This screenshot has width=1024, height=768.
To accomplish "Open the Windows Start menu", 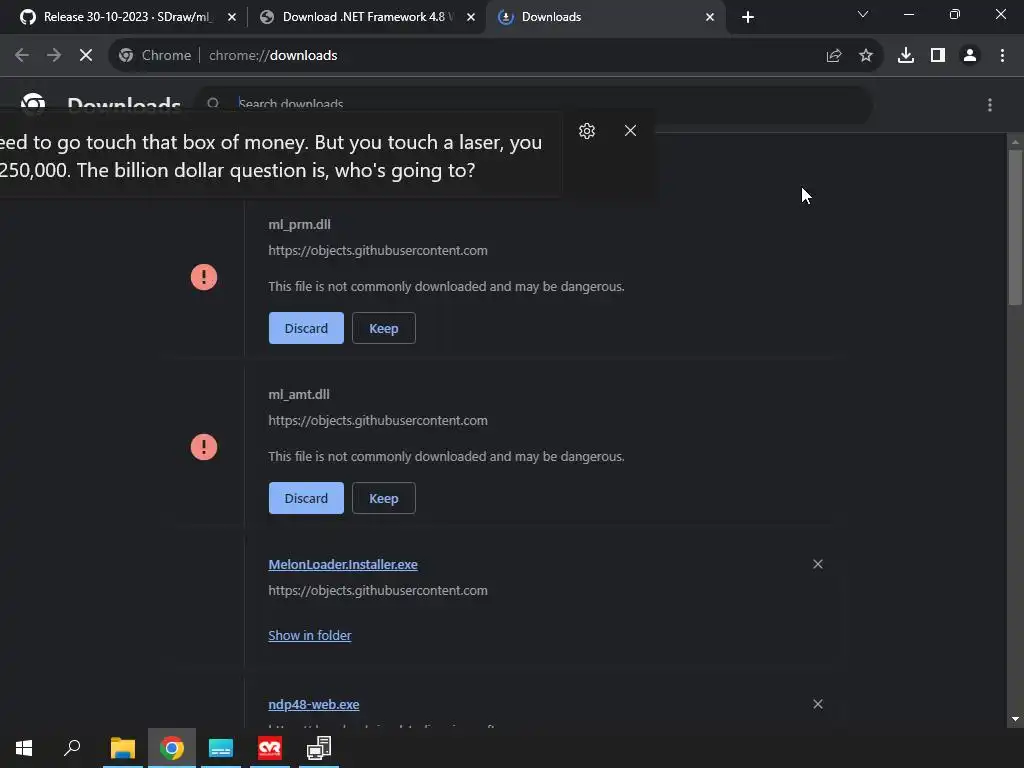I will (x=24, y=748).
